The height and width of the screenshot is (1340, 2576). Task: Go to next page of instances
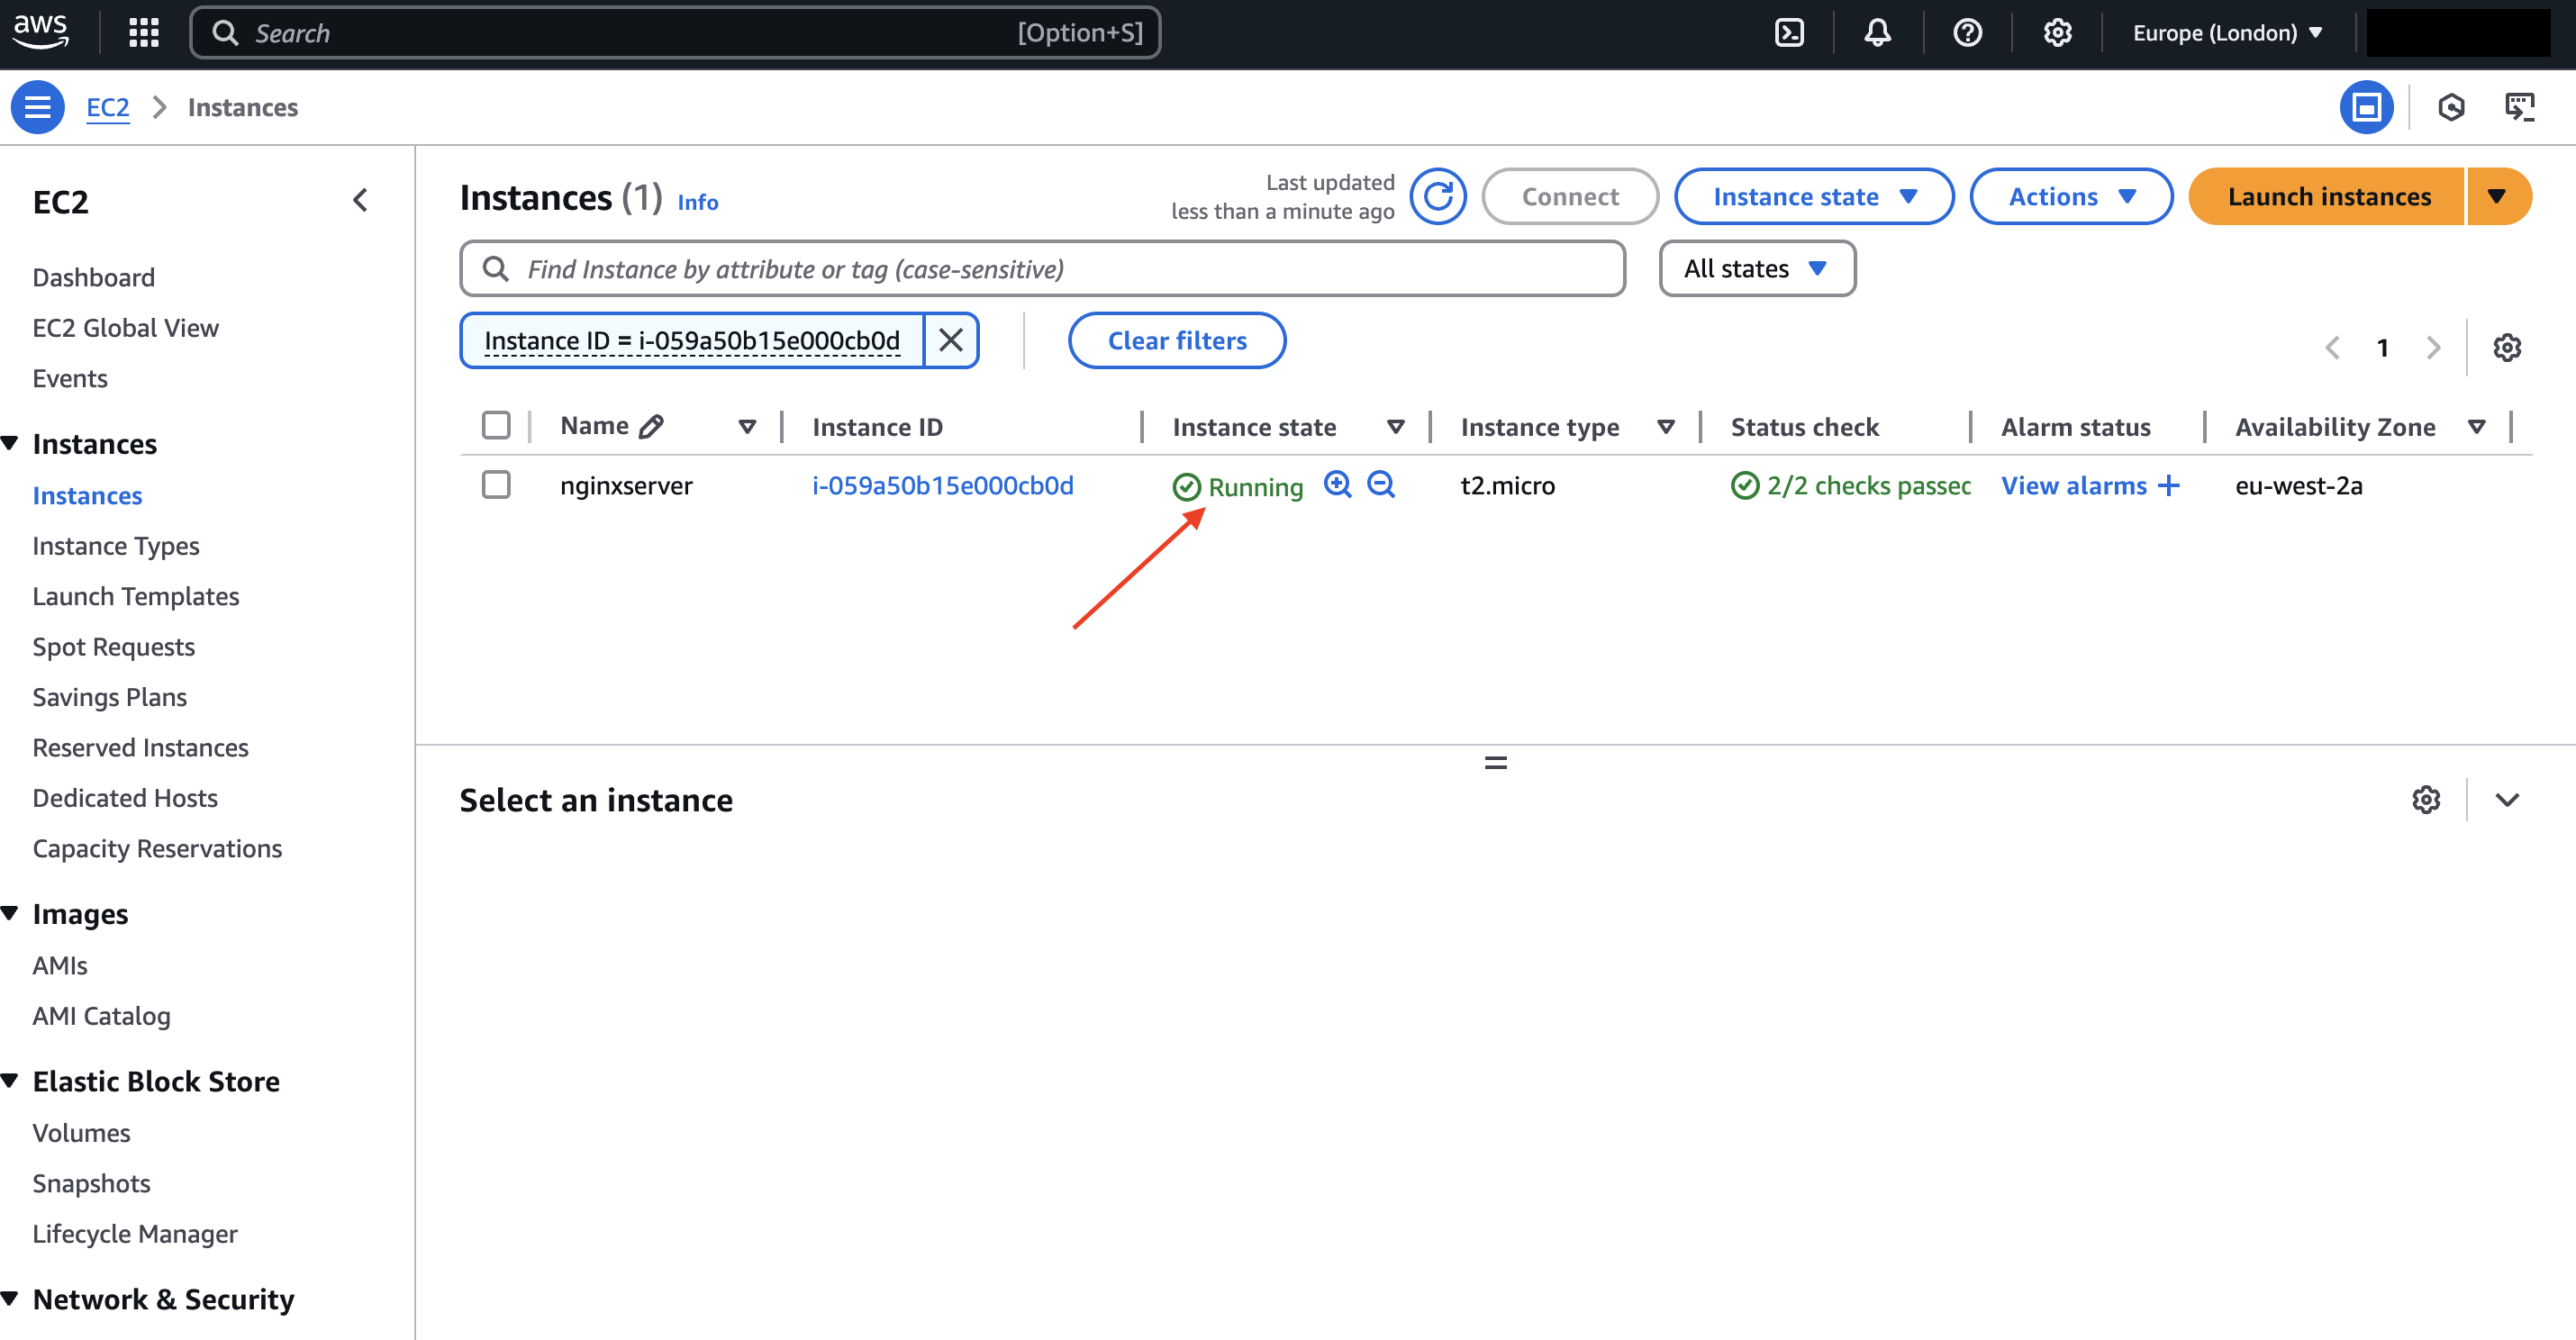tap(2433, 348)
